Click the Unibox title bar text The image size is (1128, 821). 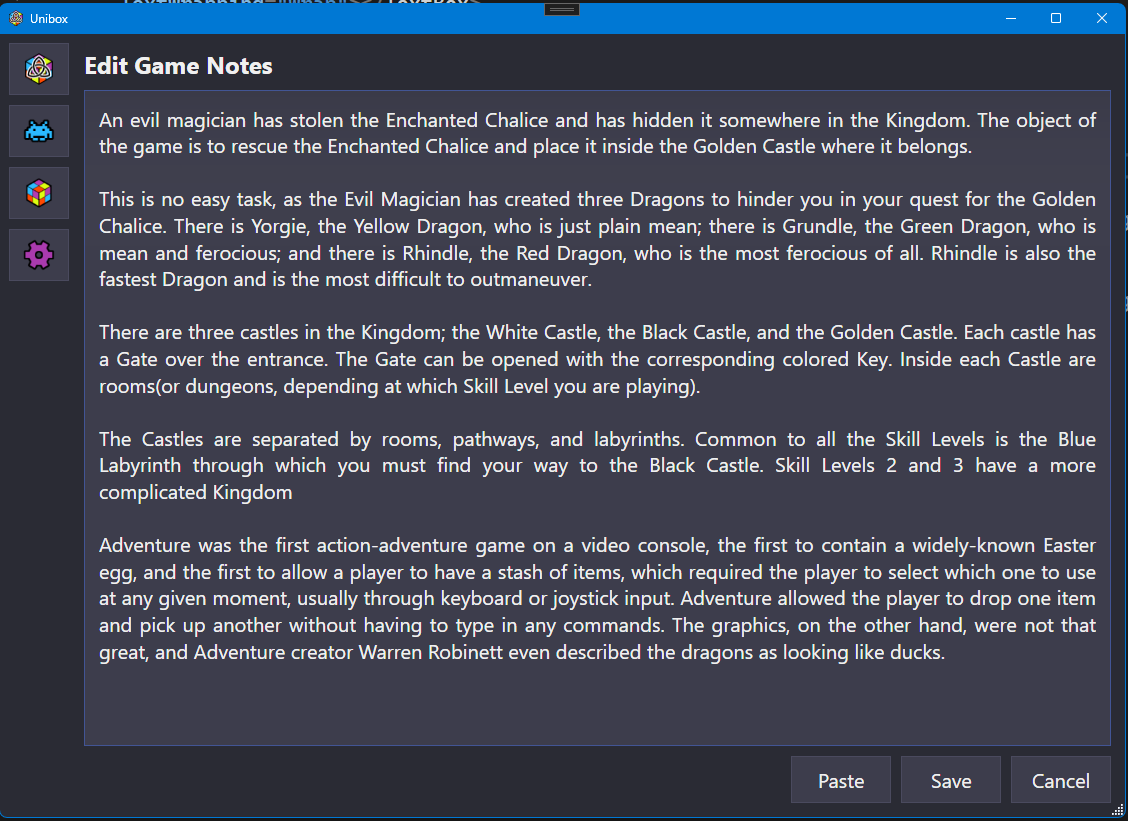(49, 18)
